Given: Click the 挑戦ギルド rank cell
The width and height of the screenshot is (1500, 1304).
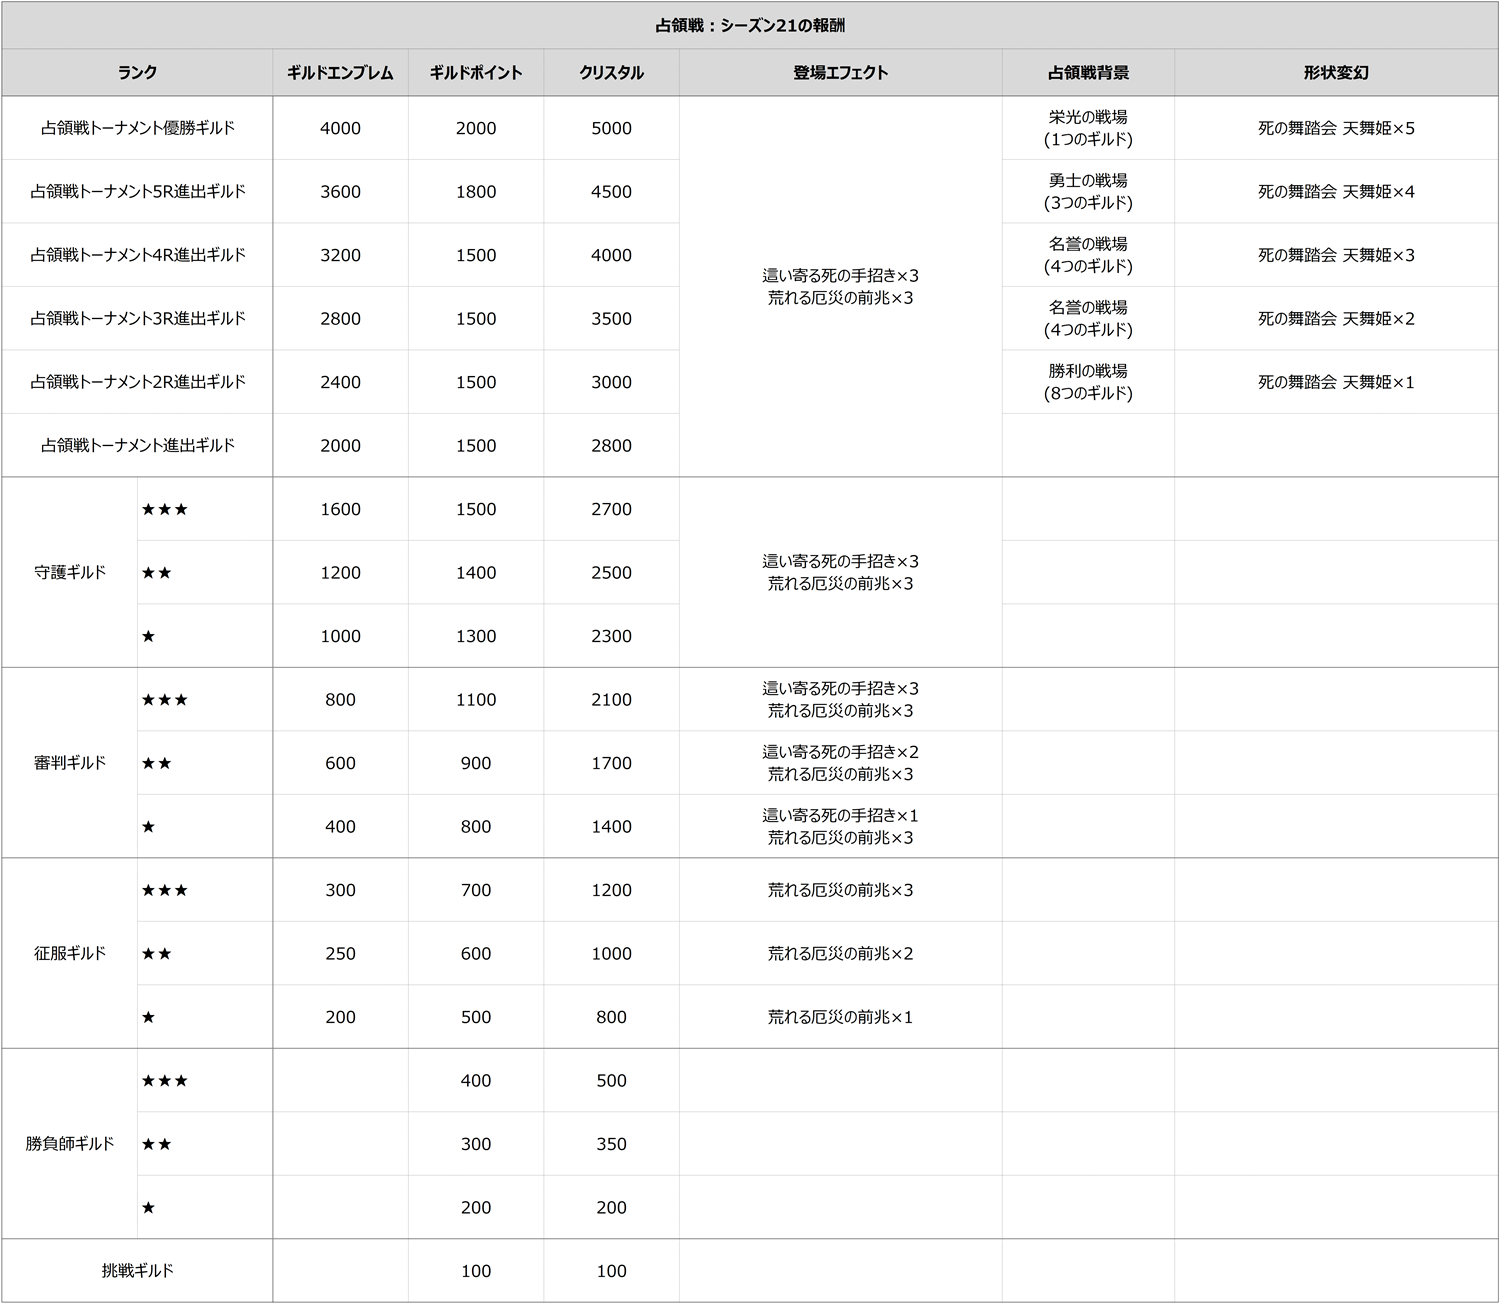Looking at the screenshot, I should pos(137,1271).
